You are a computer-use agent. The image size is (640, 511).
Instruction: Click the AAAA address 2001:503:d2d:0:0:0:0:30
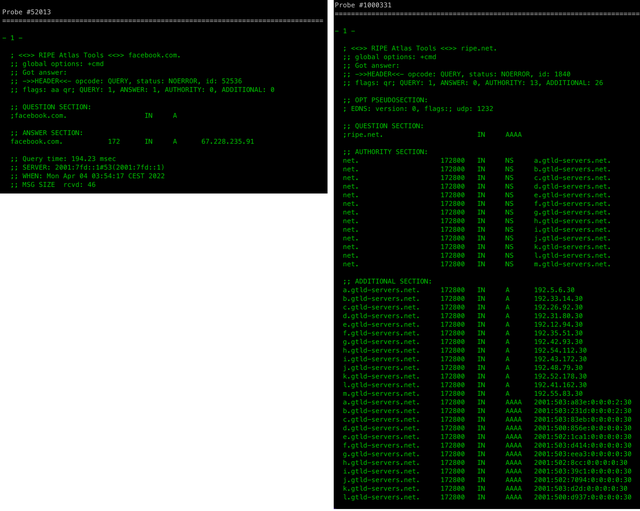click(x=580, y=489)
